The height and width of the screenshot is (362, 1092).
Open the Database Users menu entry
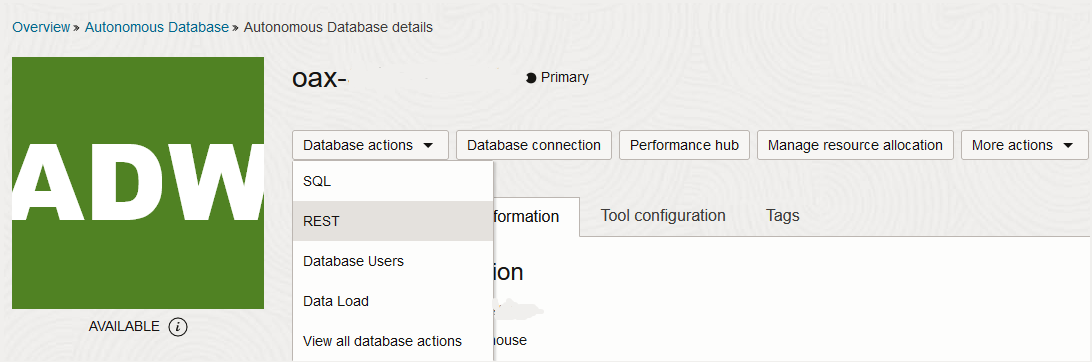[393, 261]
